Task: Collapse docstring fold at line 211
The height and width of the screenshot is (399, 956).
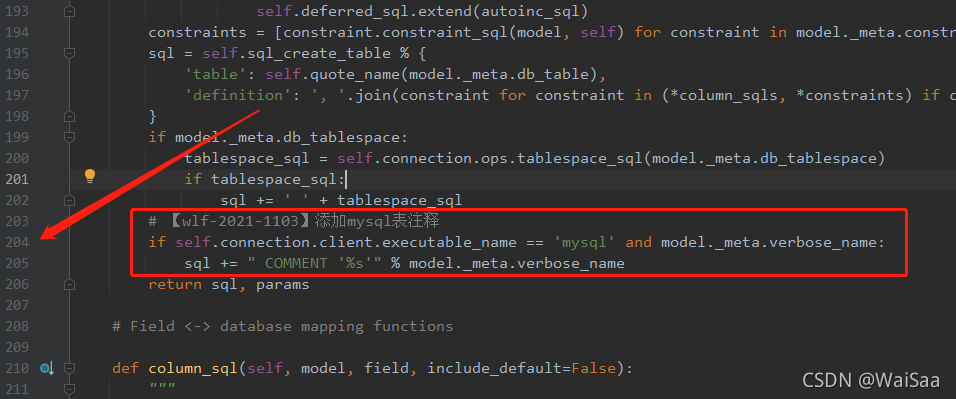Action: pos(70,389)
